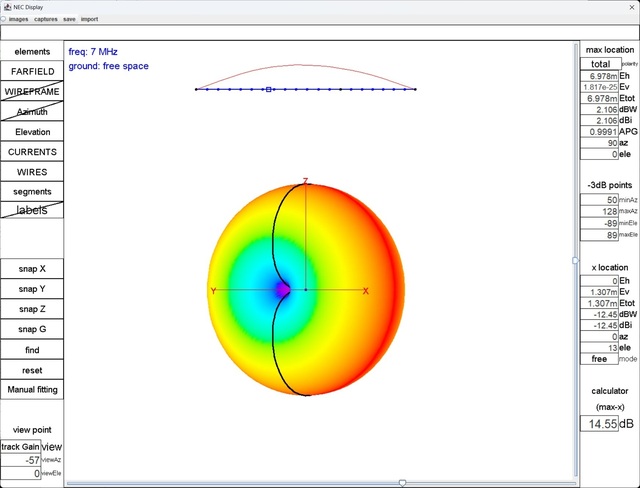Toggle the CURRENTS display
The height and width of the screenshot is (488, 640).
32,152
